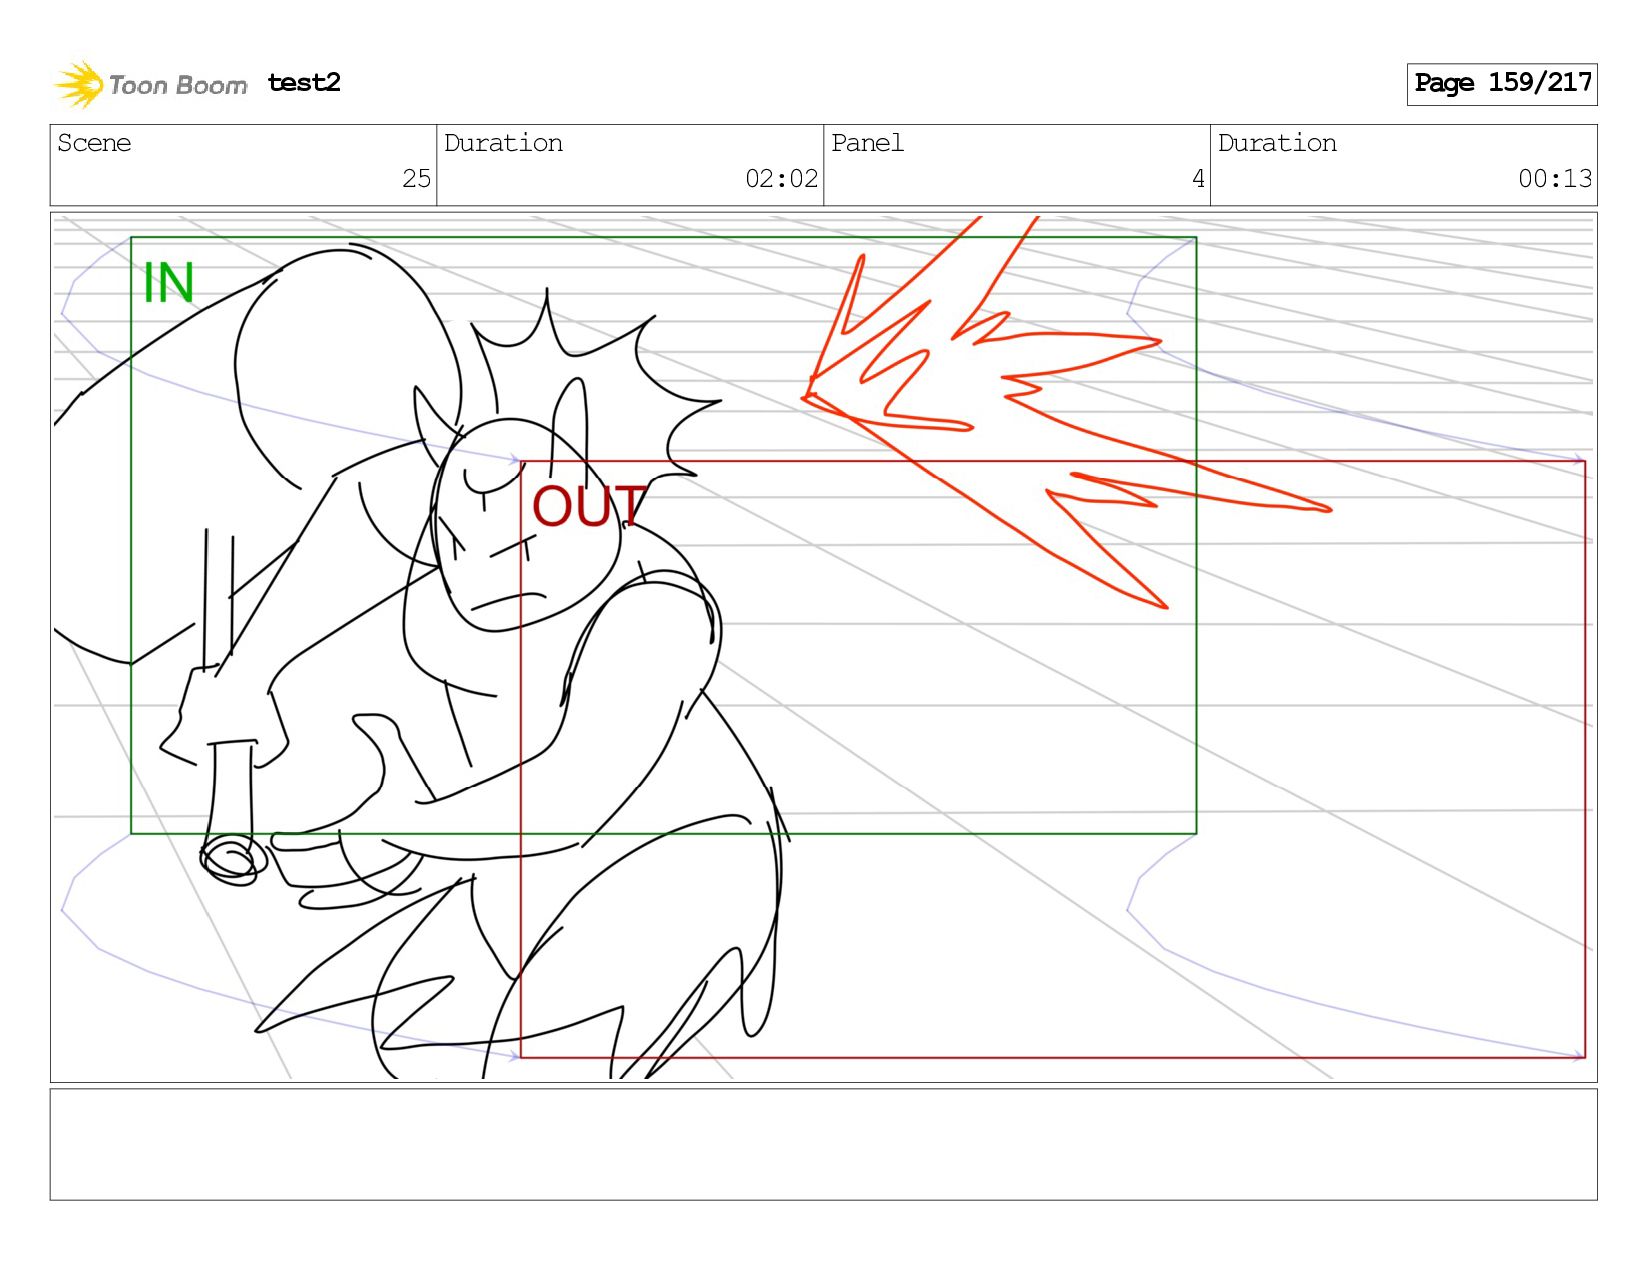
Task: Click the 'Panel' header label
Action: click(x=867, y=143)
